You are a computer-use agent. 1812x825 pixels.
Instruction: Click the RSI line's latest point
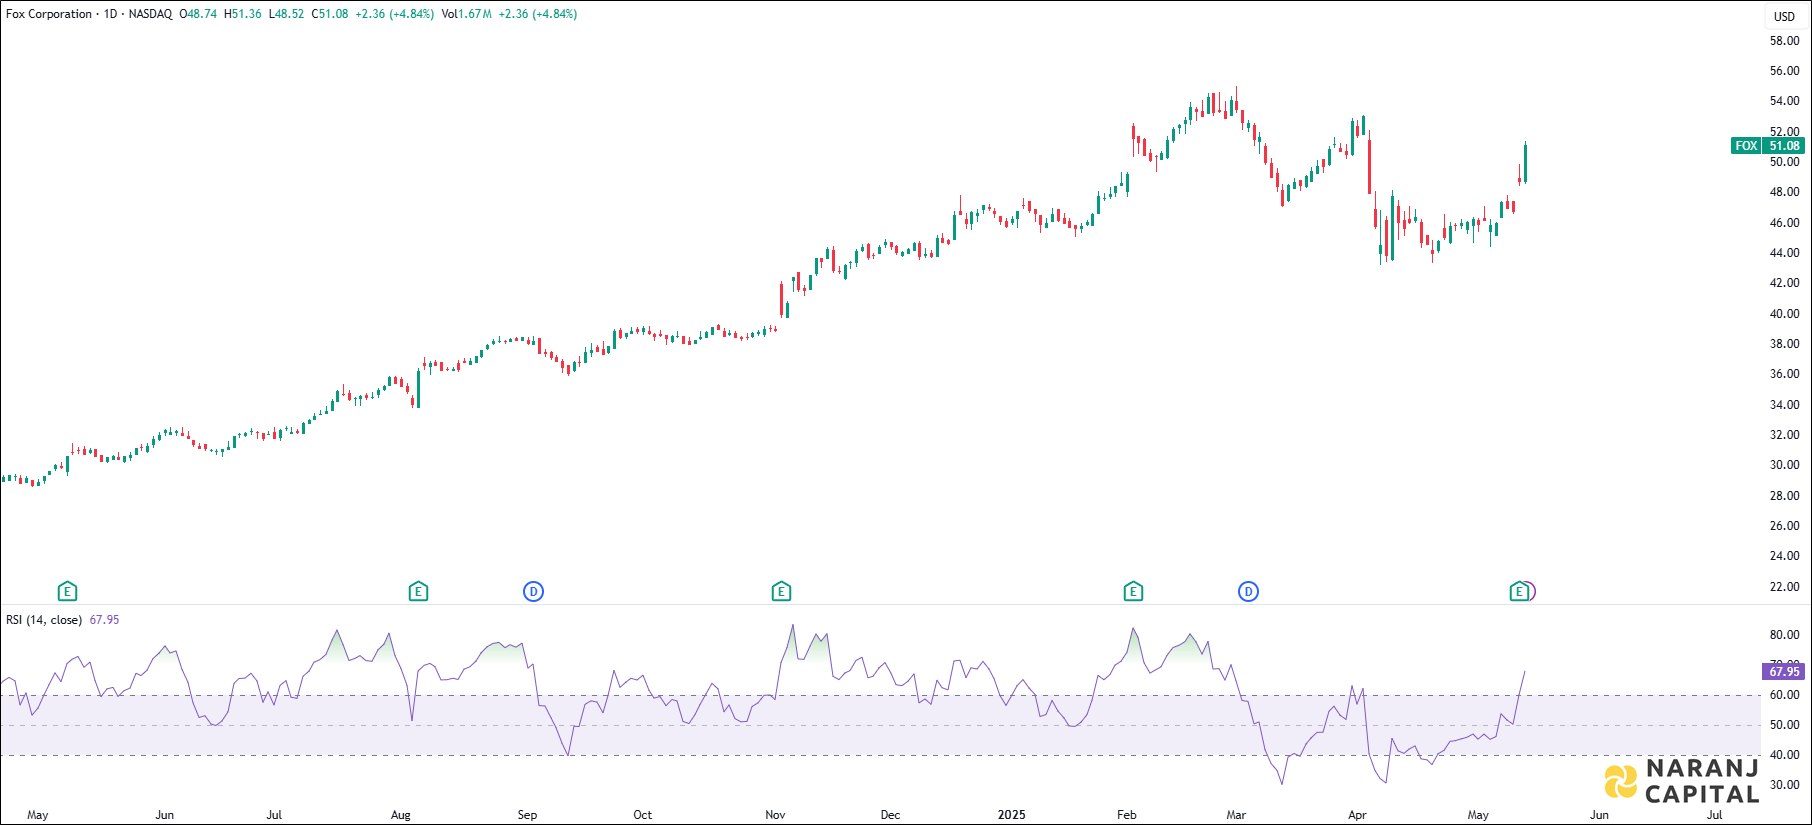(1524, 672)
